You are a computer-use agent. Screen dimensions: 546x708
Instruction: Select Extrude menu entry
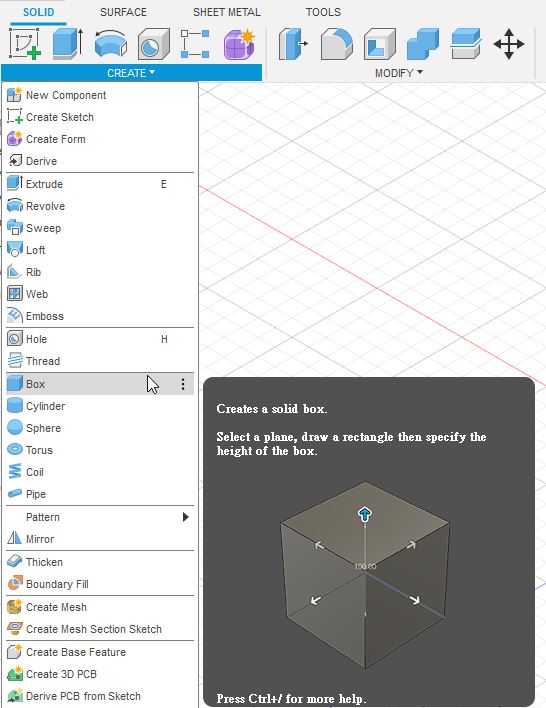[100, 184]
